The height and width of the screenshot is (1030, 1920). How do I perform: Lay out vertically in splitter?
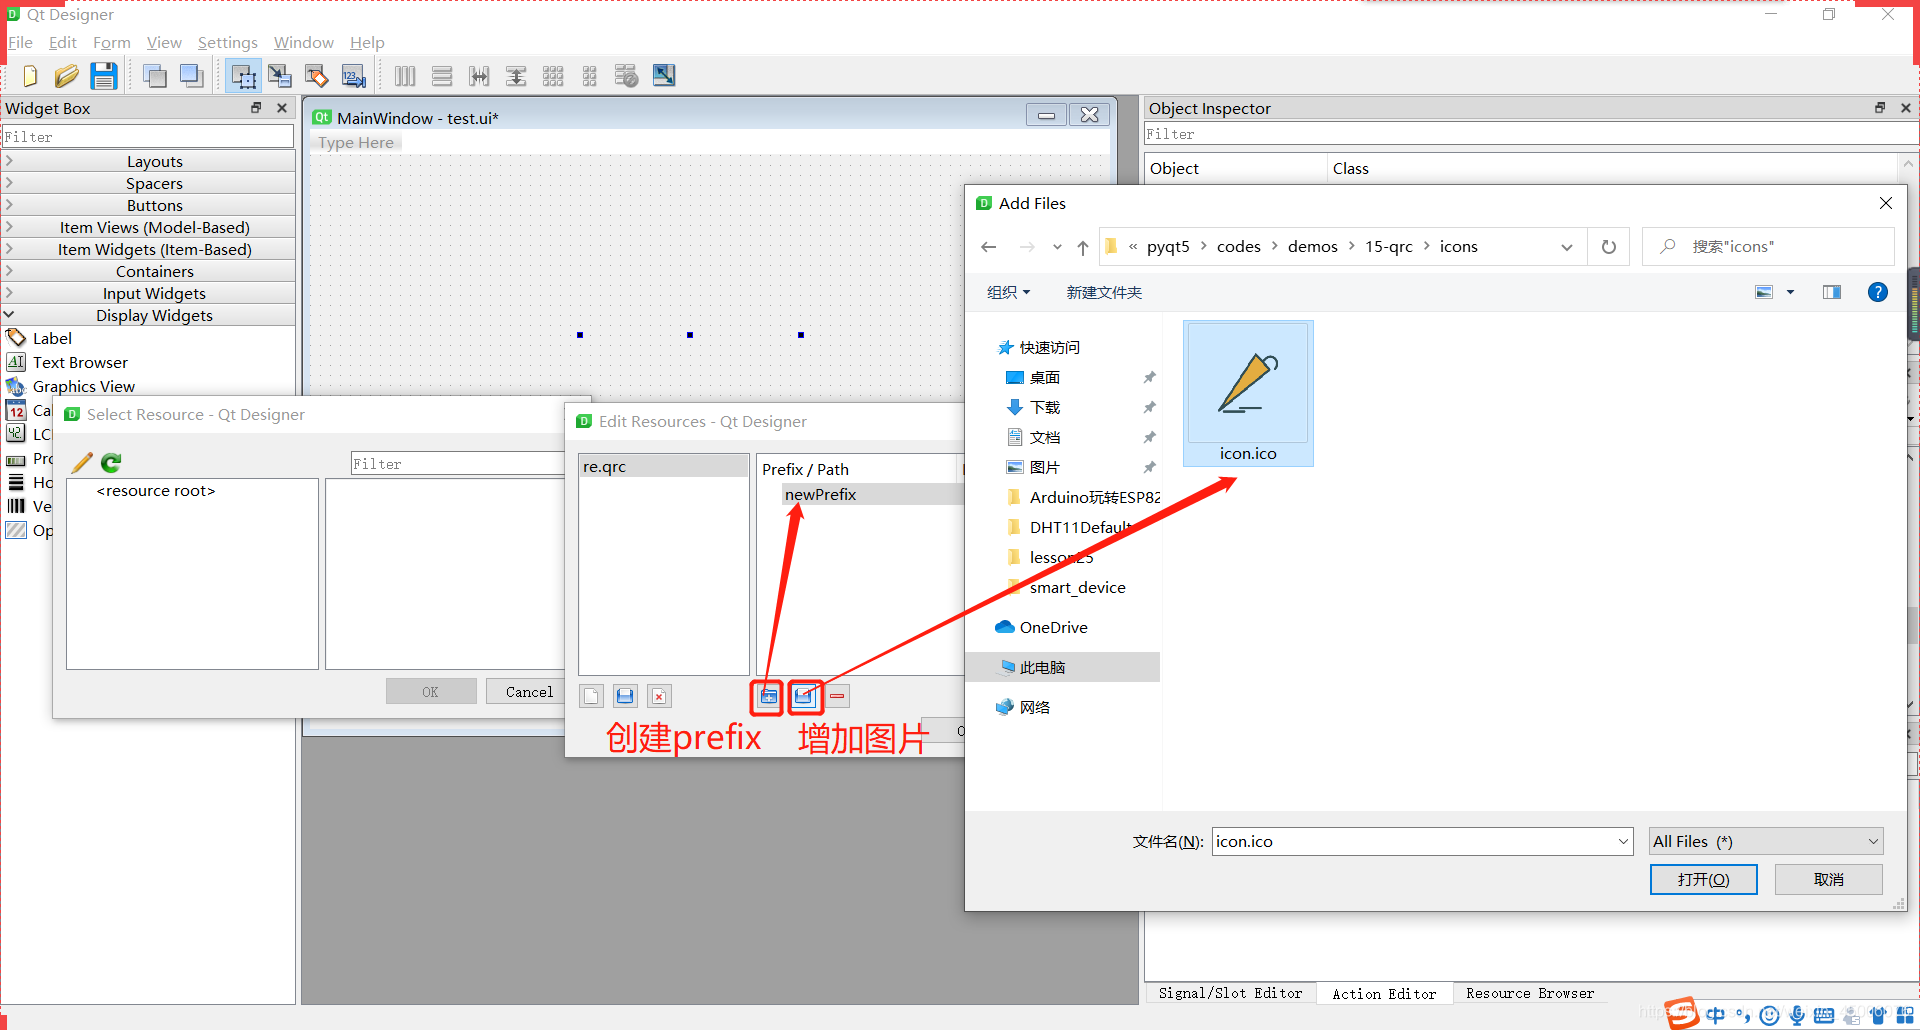point(516,76)
